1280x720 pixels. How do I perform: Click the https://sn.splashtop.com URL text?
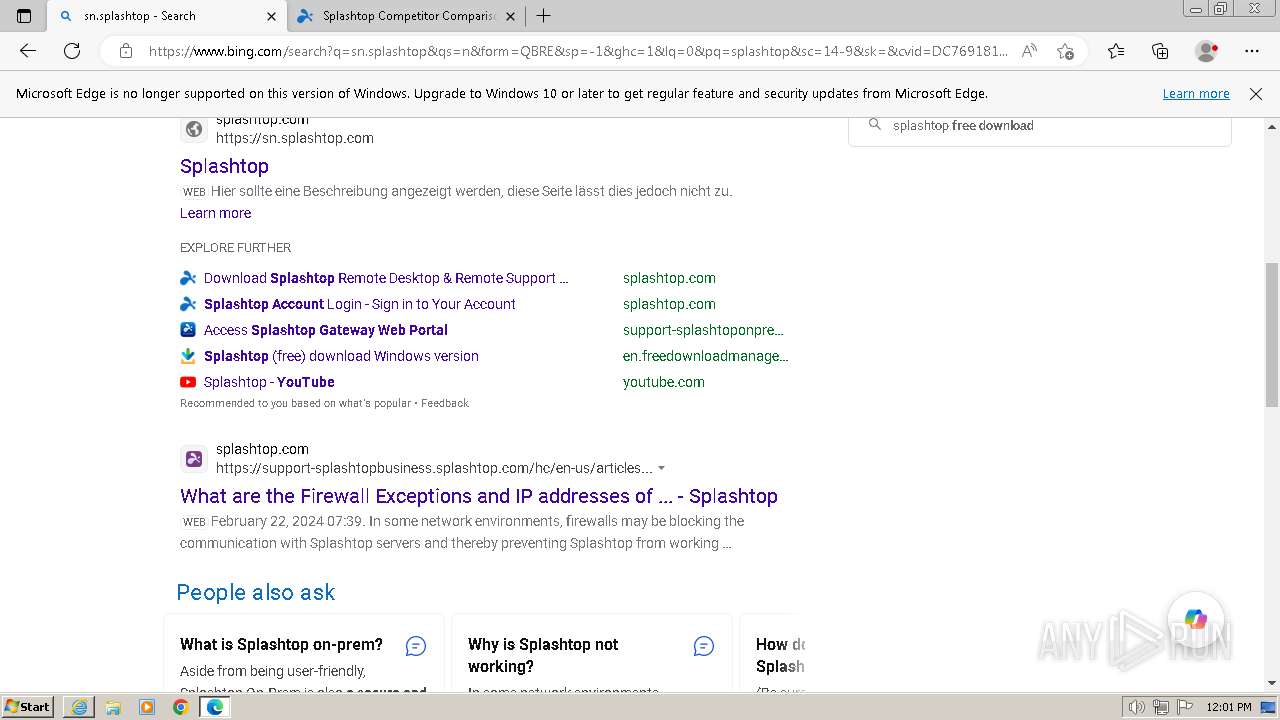pos(295,138)
